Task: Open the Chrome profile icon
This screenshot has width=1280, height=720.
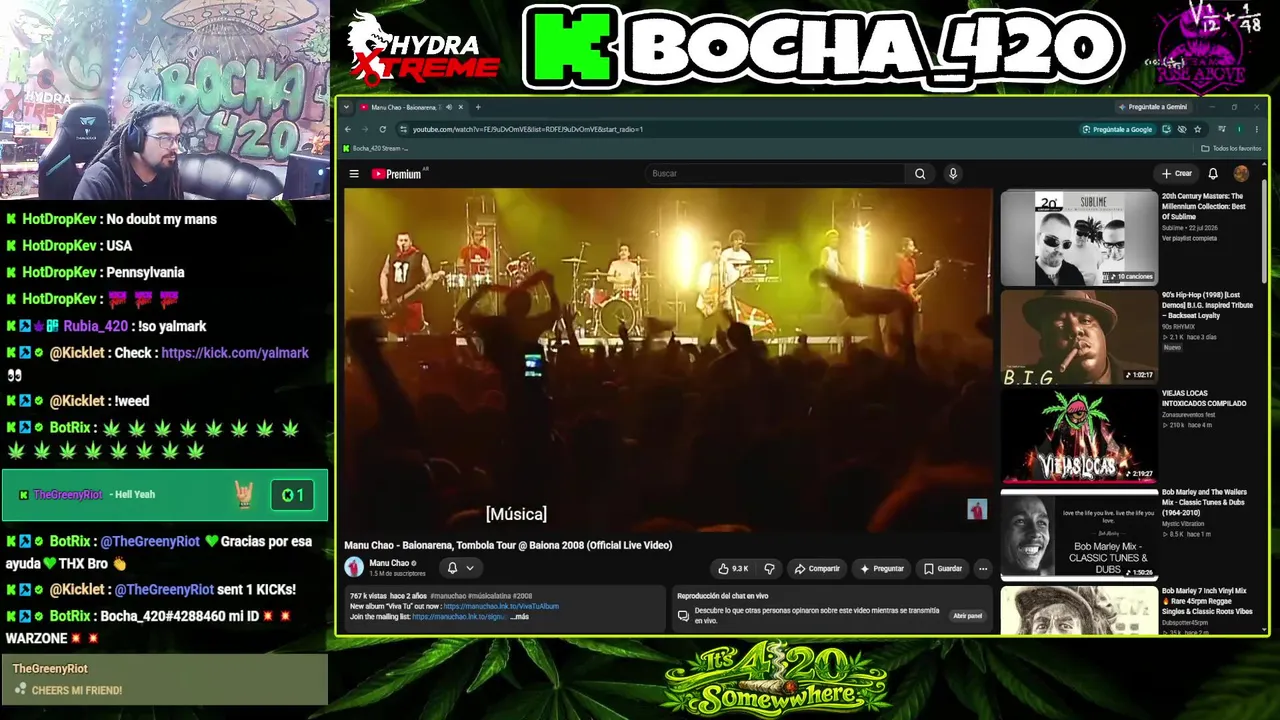Action: (1240, 129)
